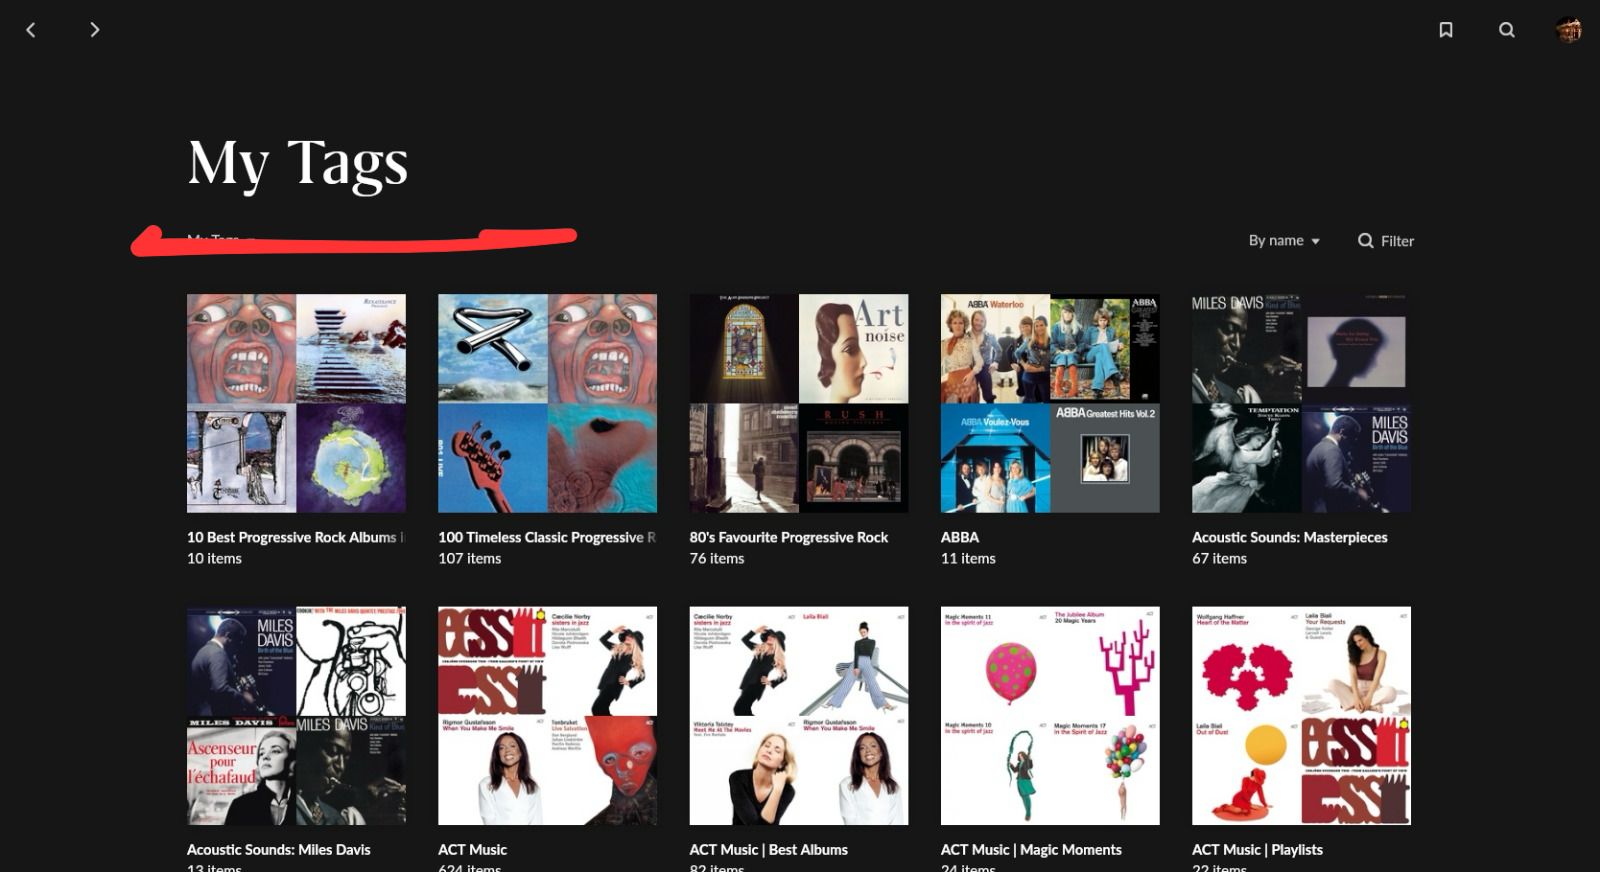Click the 'ABBA' tag title
The image size is (1600, 872).
960,537
